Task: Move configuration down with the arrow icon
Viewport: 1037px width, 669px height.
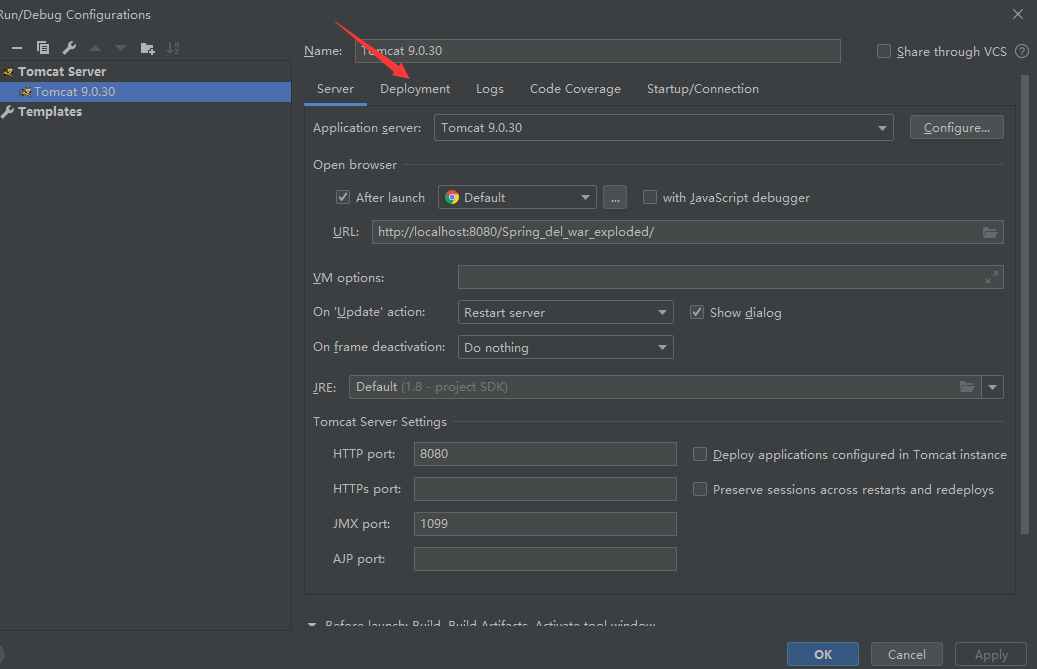Action: click(120, 48)
